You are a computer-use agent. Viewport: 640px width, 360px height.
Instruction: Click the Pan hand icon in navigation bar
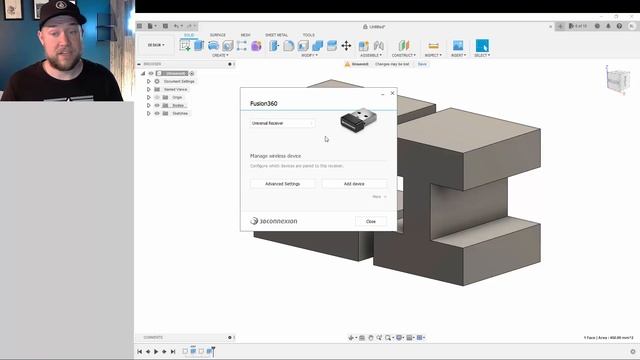coord(371,338)
